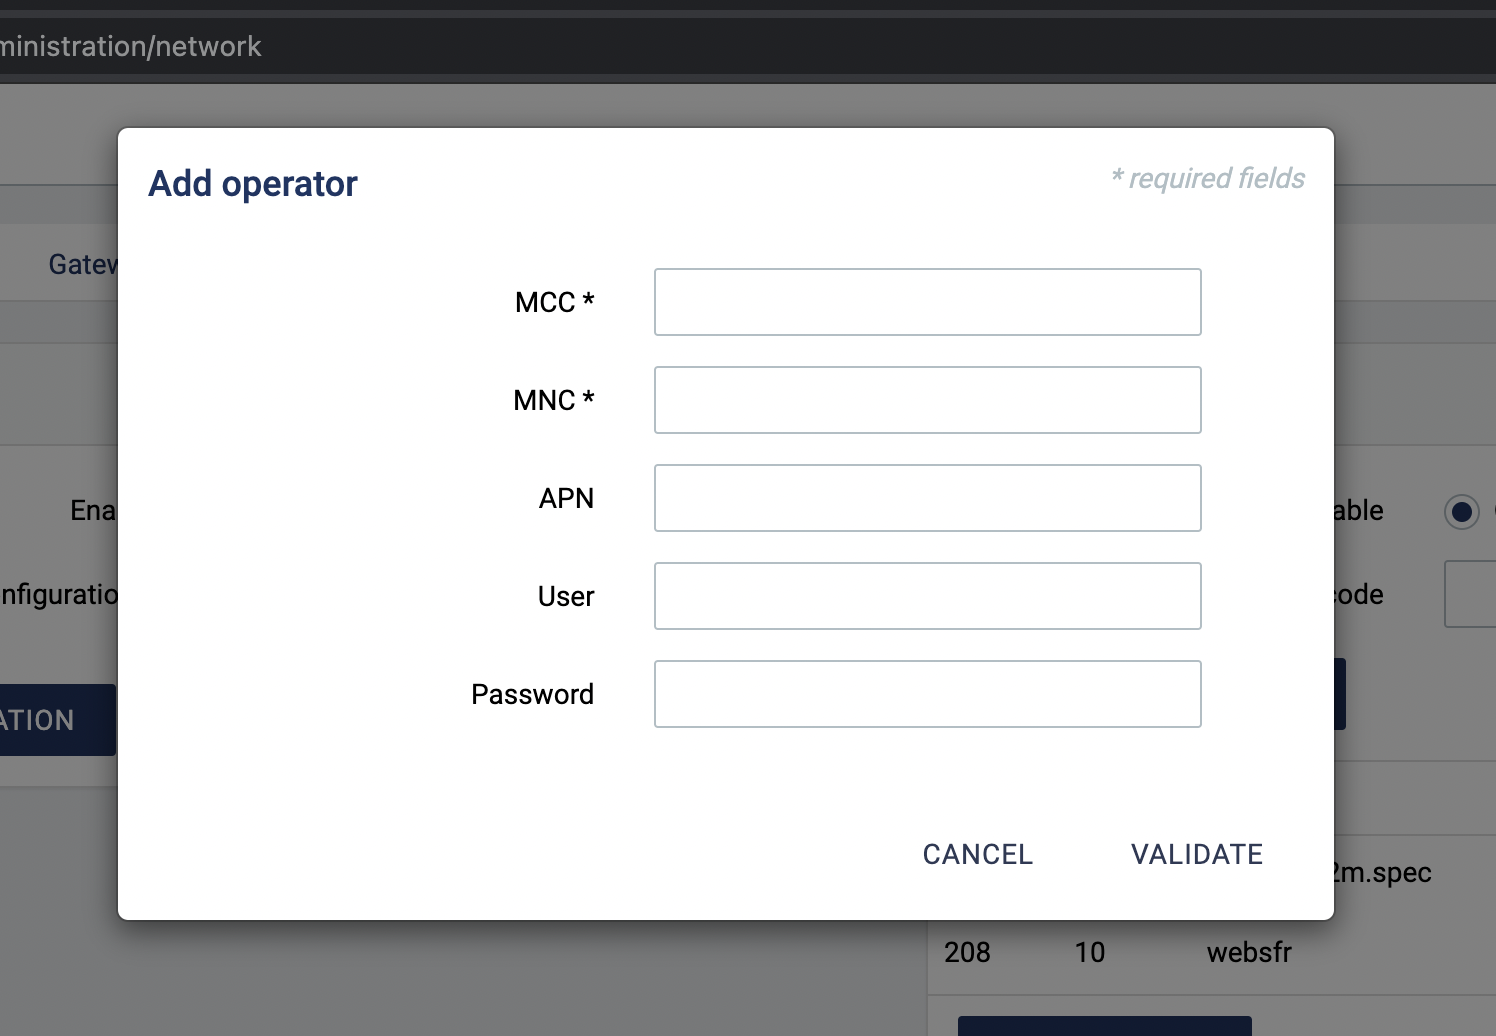Viewport: 1496px width, 1036px height.
Task: Click the 'm.spec' table entry
Action: [1384, 873]
